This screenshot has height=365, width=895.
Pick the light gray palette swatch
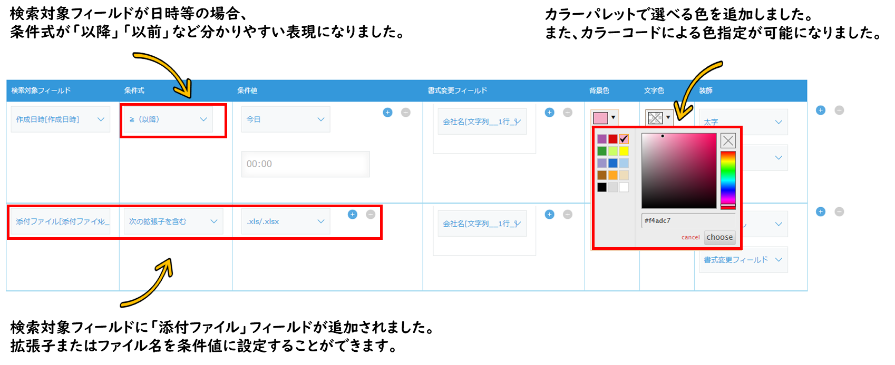(x=613, y=187)
